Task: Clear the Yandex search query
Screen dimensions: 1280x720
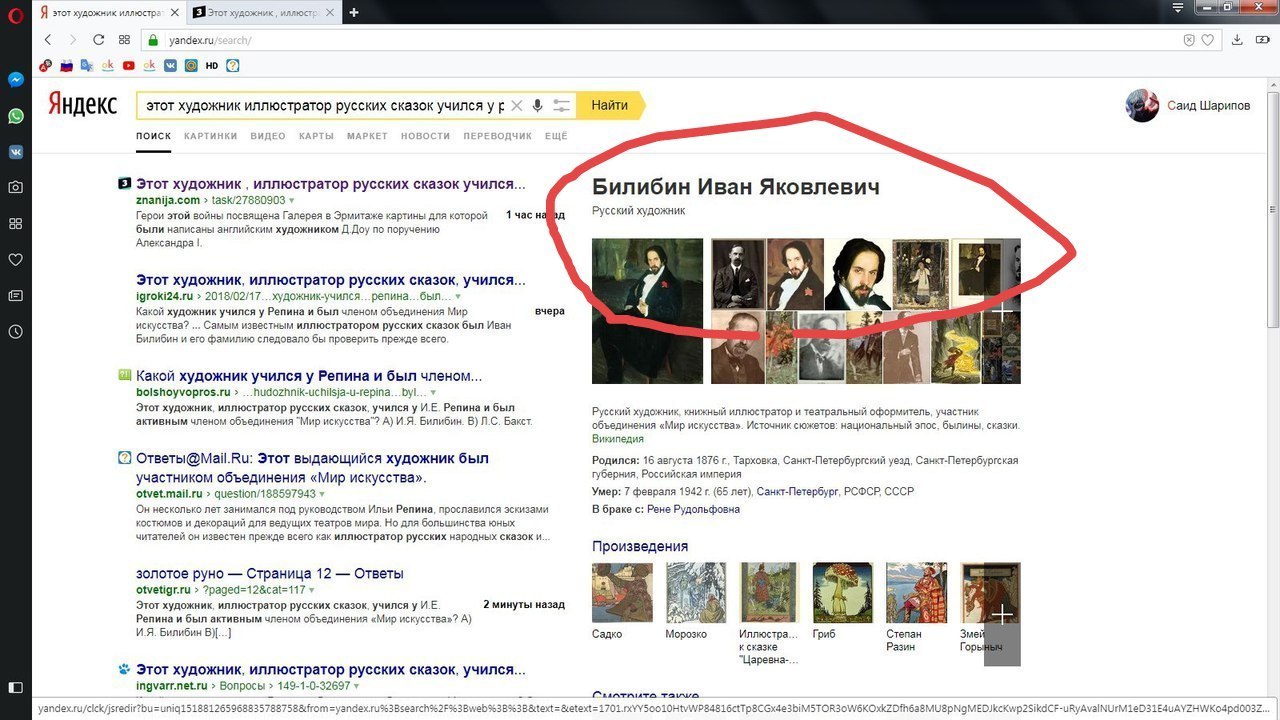Action: coord(516,105)
